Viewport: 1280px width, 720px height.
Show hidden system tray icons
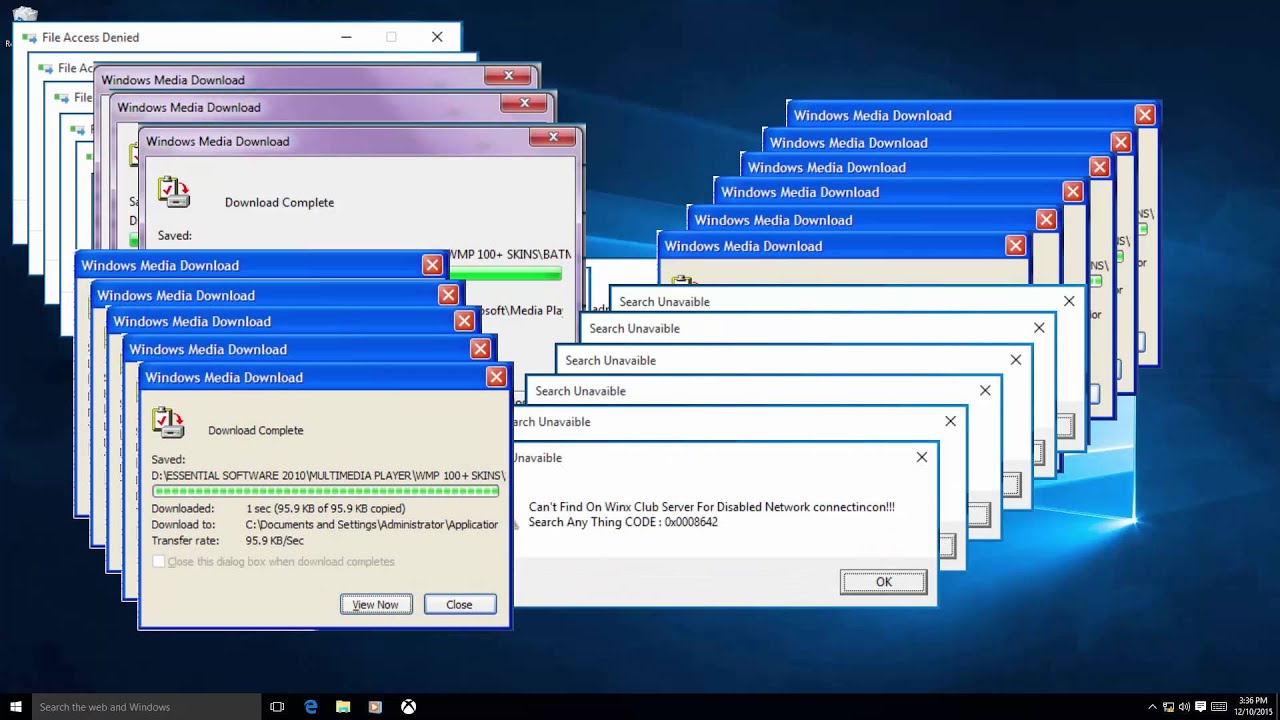pyautogui.click(x=1152, y=707)
